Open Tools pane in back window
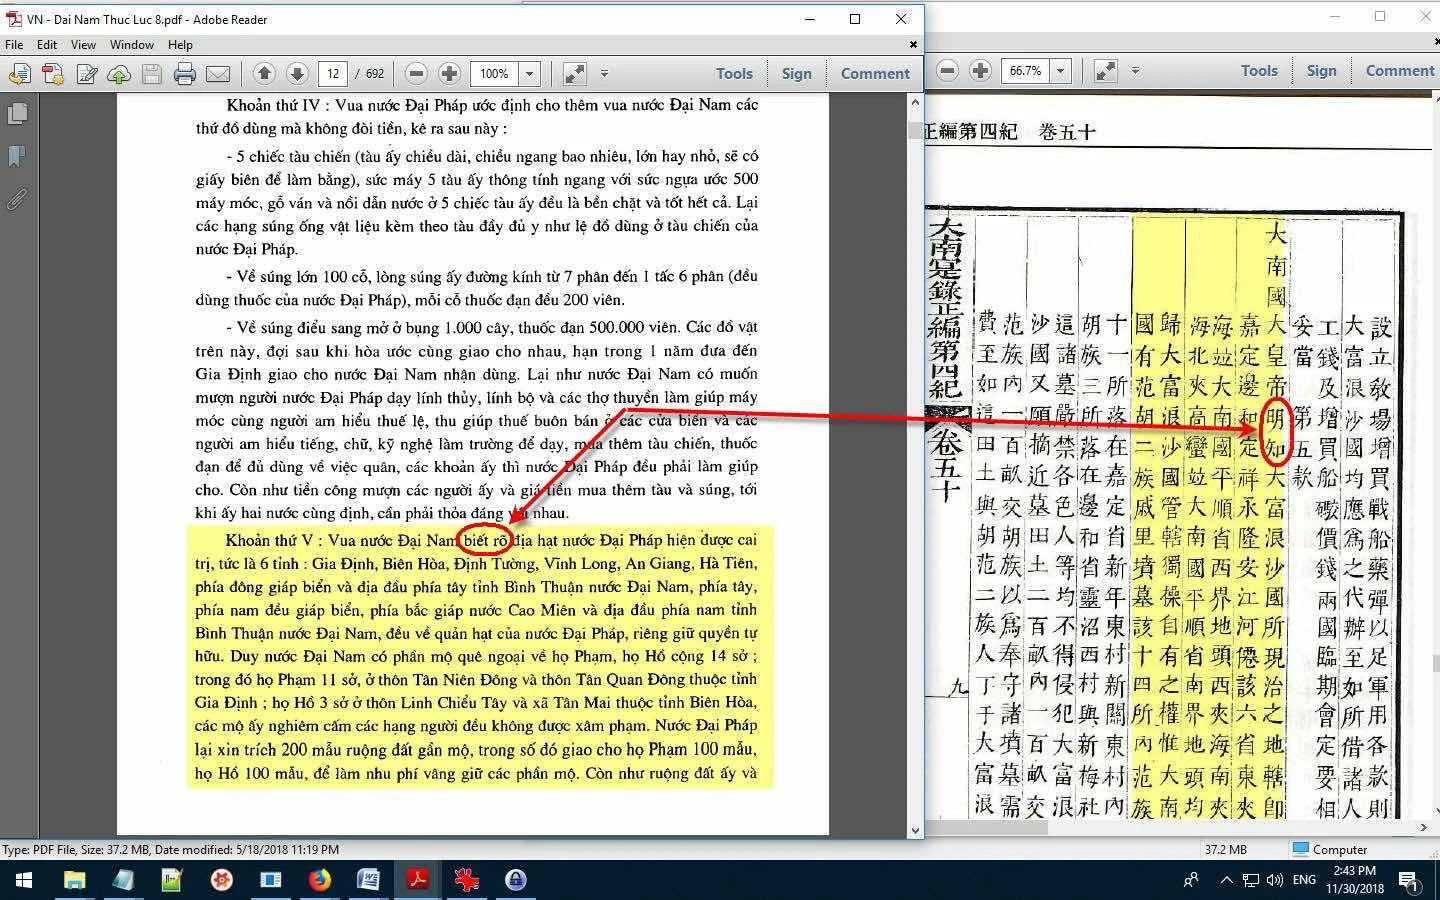The image size is (1440, 900). pyautogui.click(x=1259, y=70)
